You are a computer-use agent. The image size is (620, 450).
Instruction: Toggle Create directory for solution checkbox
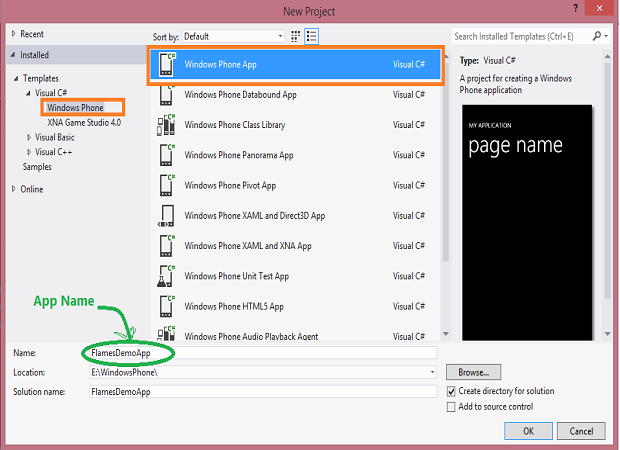point(451,391)
